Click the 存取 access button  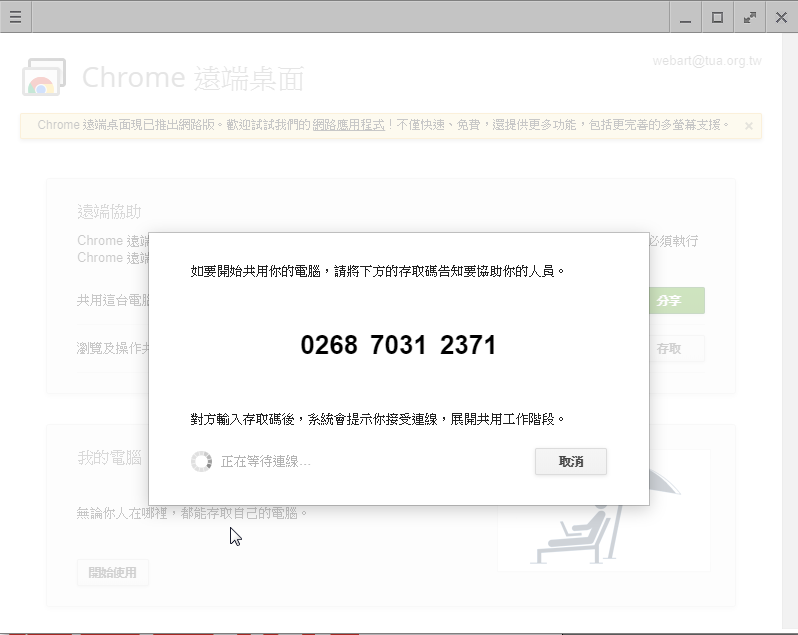coord(677,349)
